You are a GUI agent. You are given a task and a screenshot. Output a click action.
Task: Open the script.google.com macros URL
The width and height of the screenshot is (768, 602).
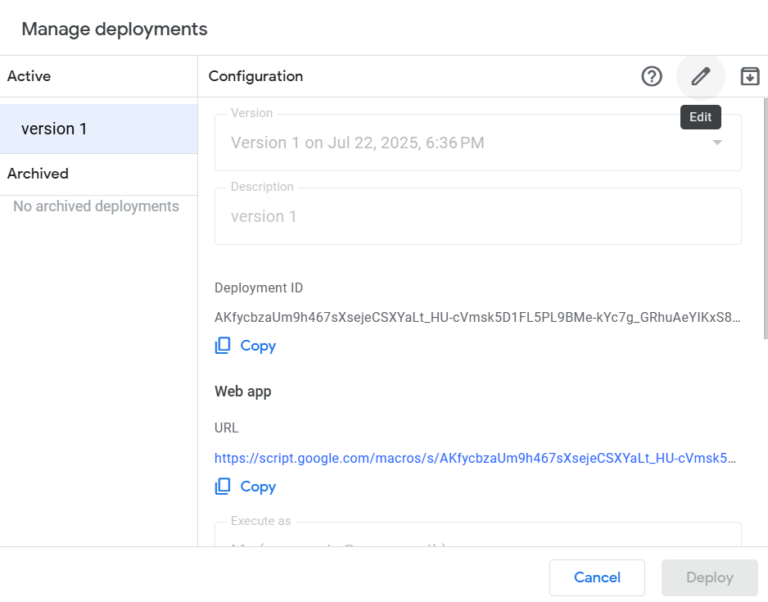[x=475, y=458]
